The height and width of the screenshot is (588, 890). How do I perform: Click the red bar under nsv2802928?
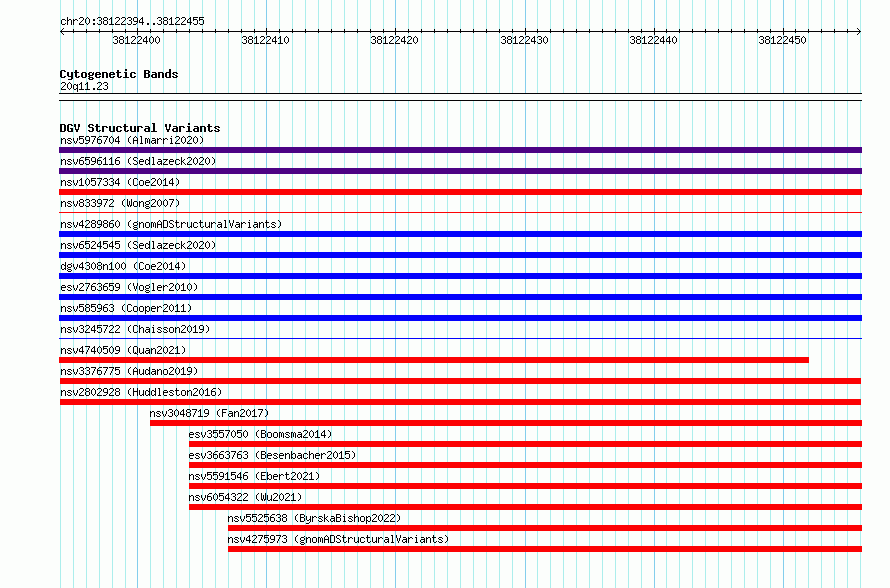point(460,402)
